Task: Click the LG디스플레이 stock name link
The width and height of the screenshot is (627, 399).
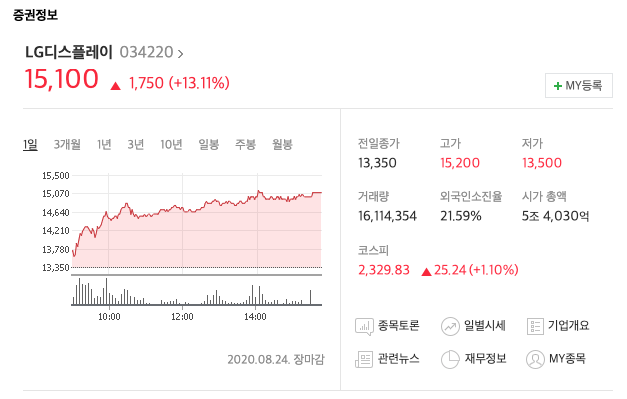Action: point(69,52)
